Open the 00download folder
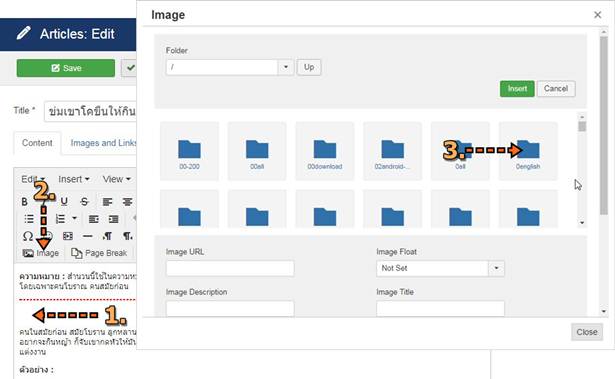This screenshot has height=379, width=615. pos(325,151)
